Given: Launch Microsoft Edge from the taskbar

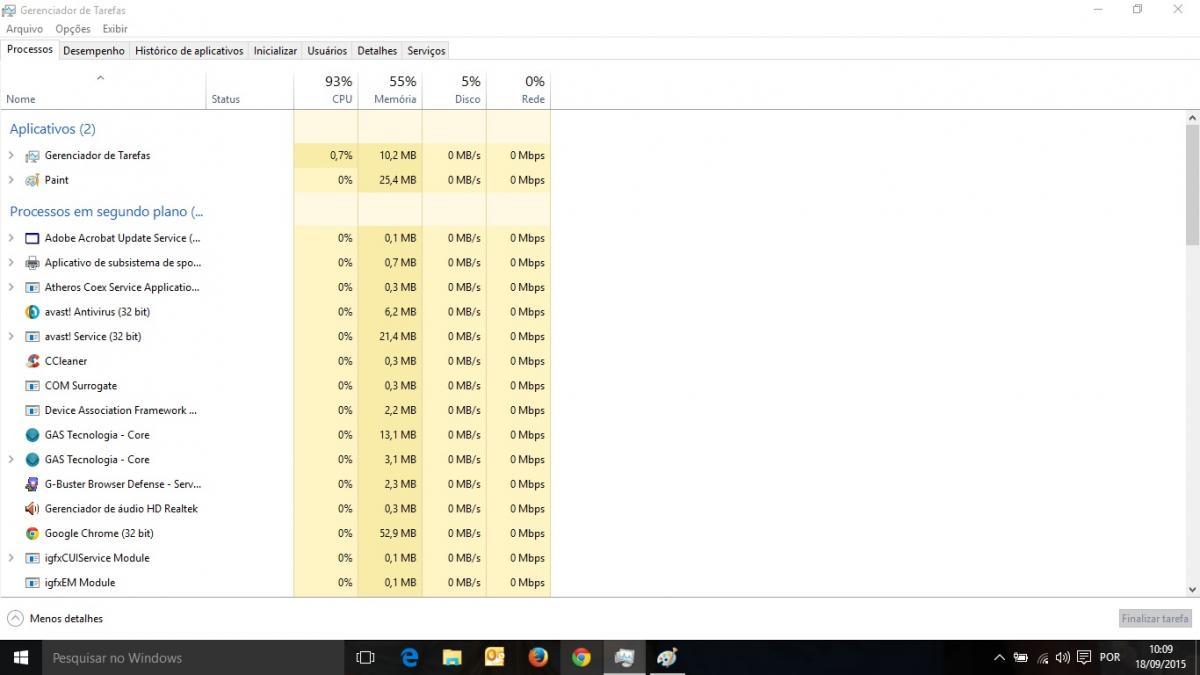Looking at the screenshot, I should [x=409, y=658].
